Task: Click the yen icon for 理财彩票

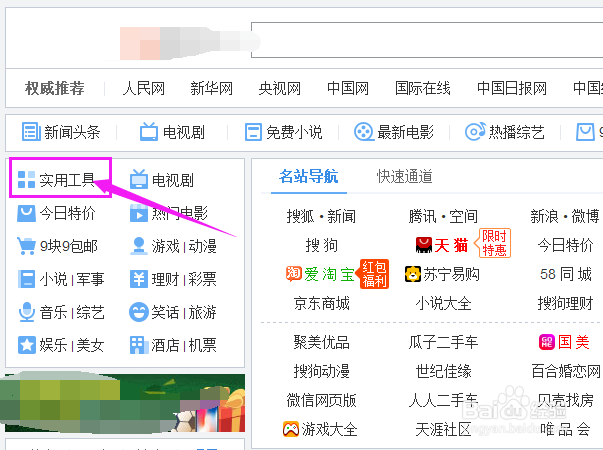Action: click(x=139, y=279)
